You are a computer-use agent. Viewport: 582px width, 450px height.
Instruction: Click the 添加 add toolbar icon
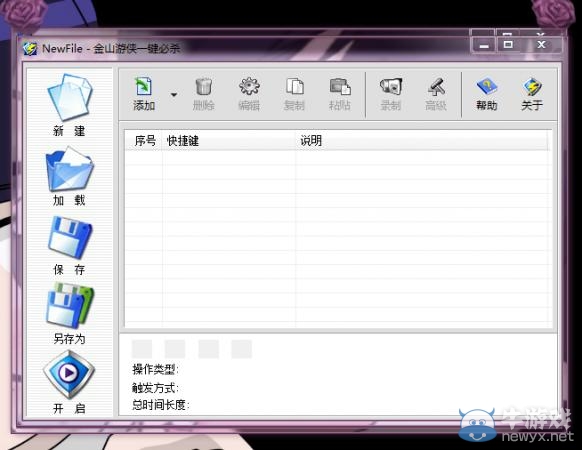coord(144,87)
